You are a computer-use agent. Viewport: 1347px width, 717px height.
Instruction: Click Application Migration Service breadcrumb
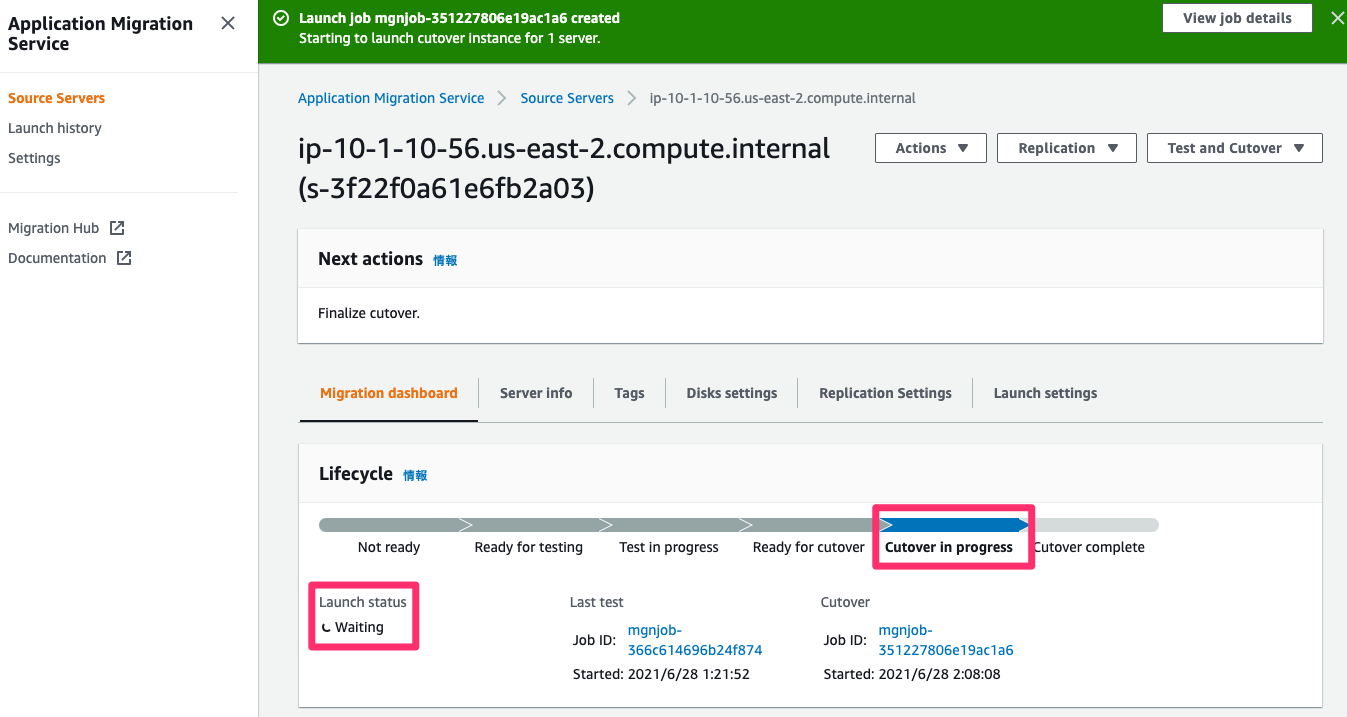391,98
